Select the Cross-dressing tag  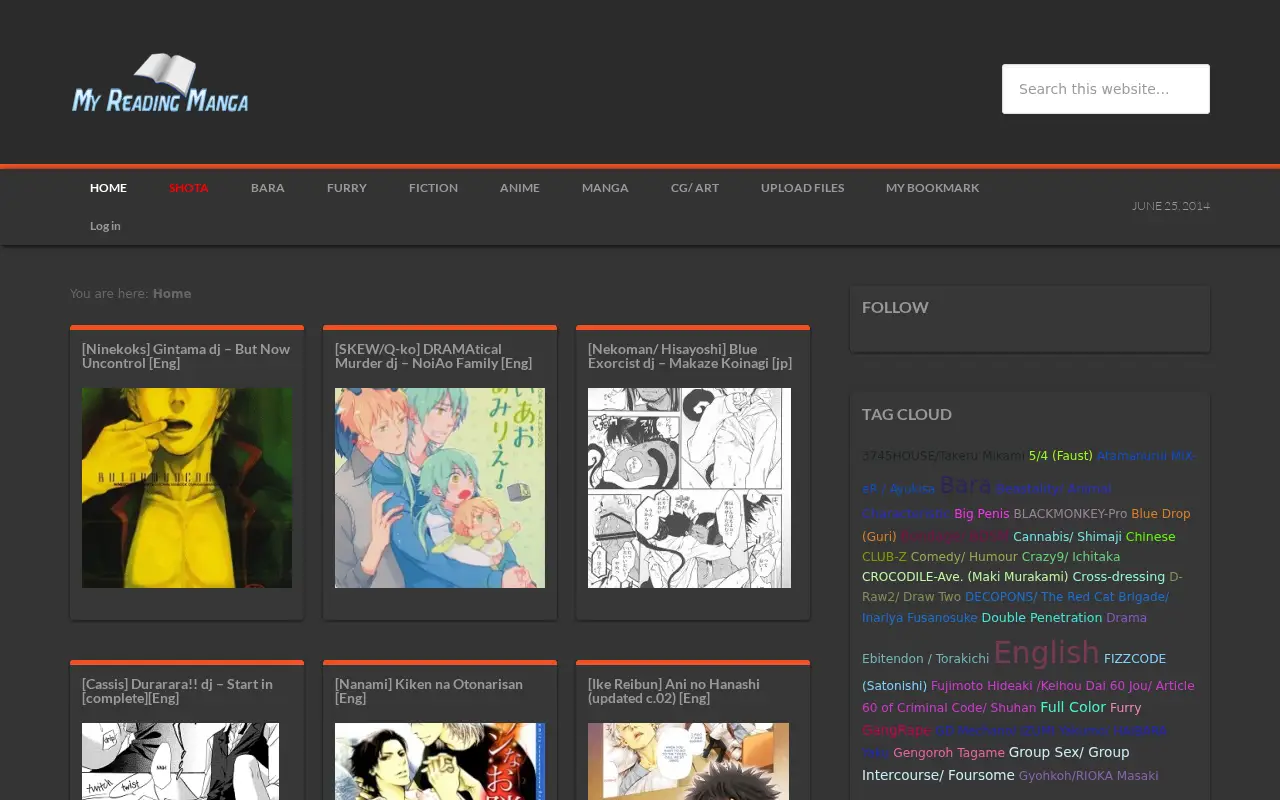pos(1119,577)
